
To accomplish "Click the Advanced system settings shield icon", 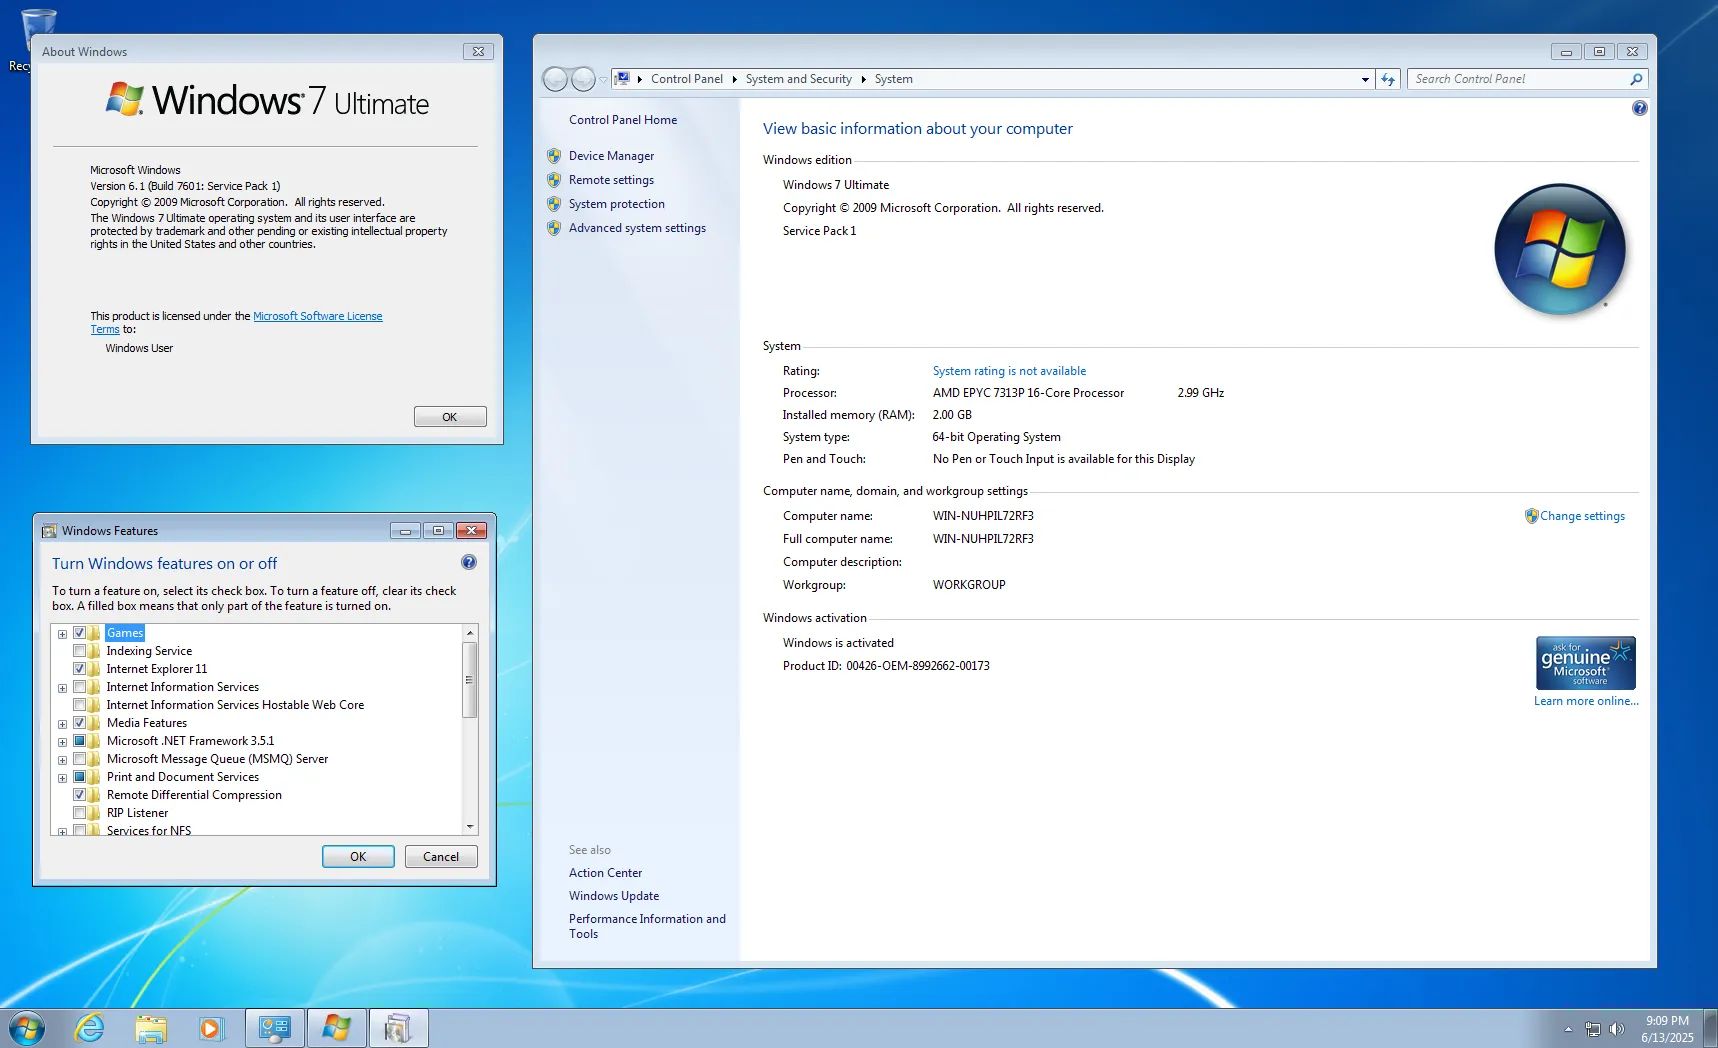I will pos(554,228).
